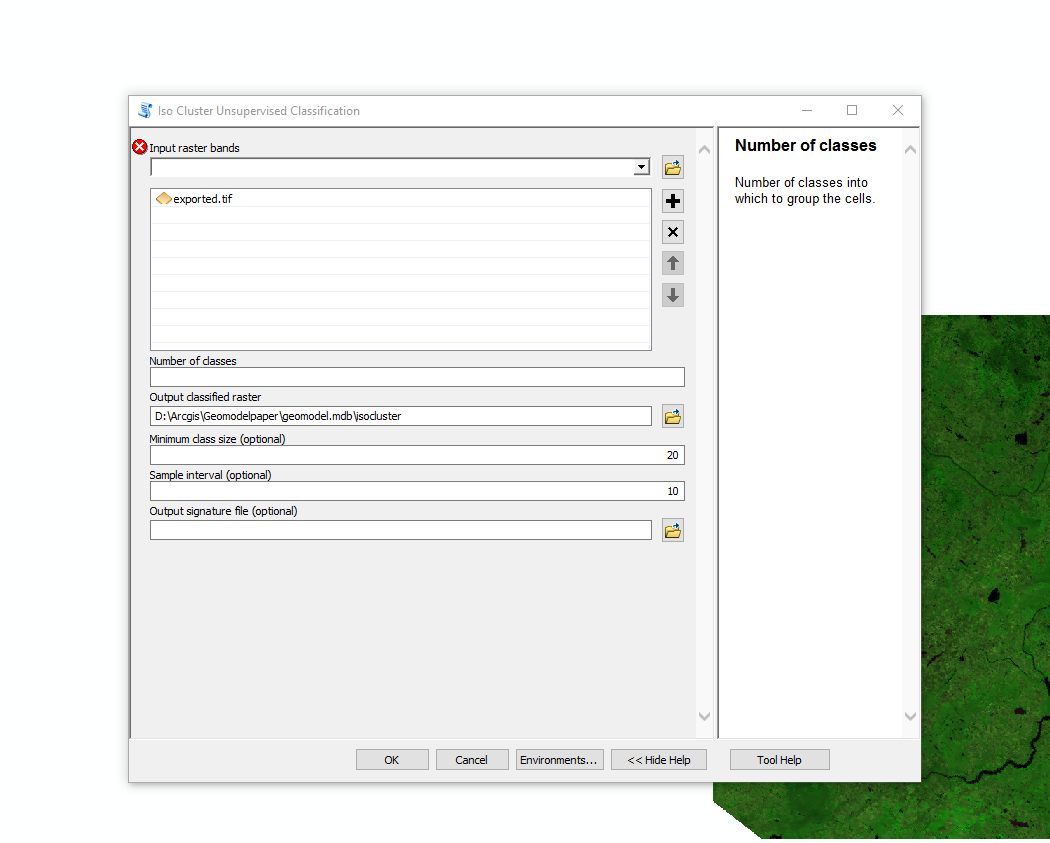Image resolution: width=1050 pixels, height=843 pixels.
Task: Hide the help panel with Hide Help
Action: pos(658,759)
